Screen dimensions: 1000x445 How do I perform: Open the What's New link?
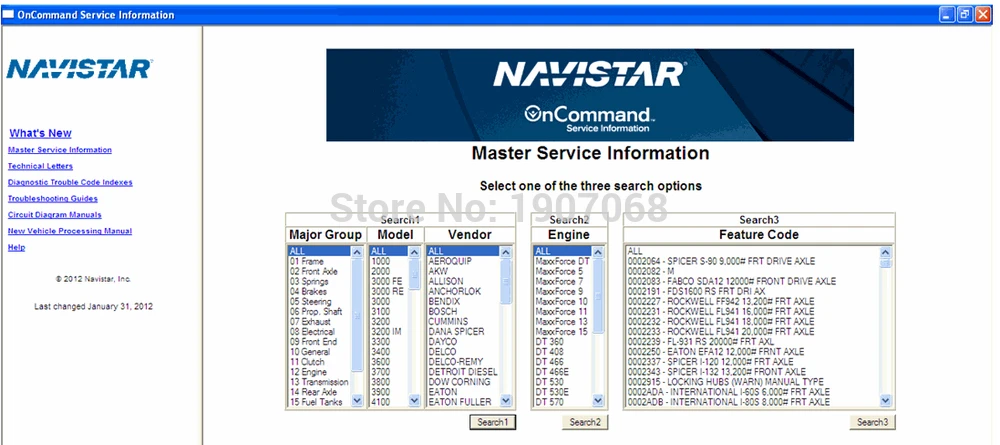click(40, 133)
